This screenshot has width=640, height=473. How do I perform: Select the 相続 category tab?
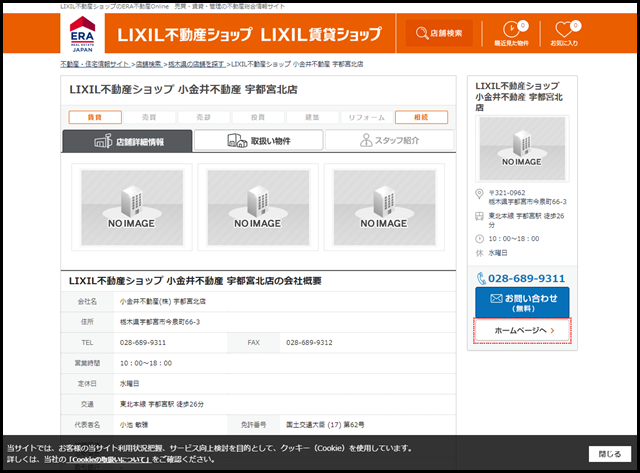pos(422,117)
